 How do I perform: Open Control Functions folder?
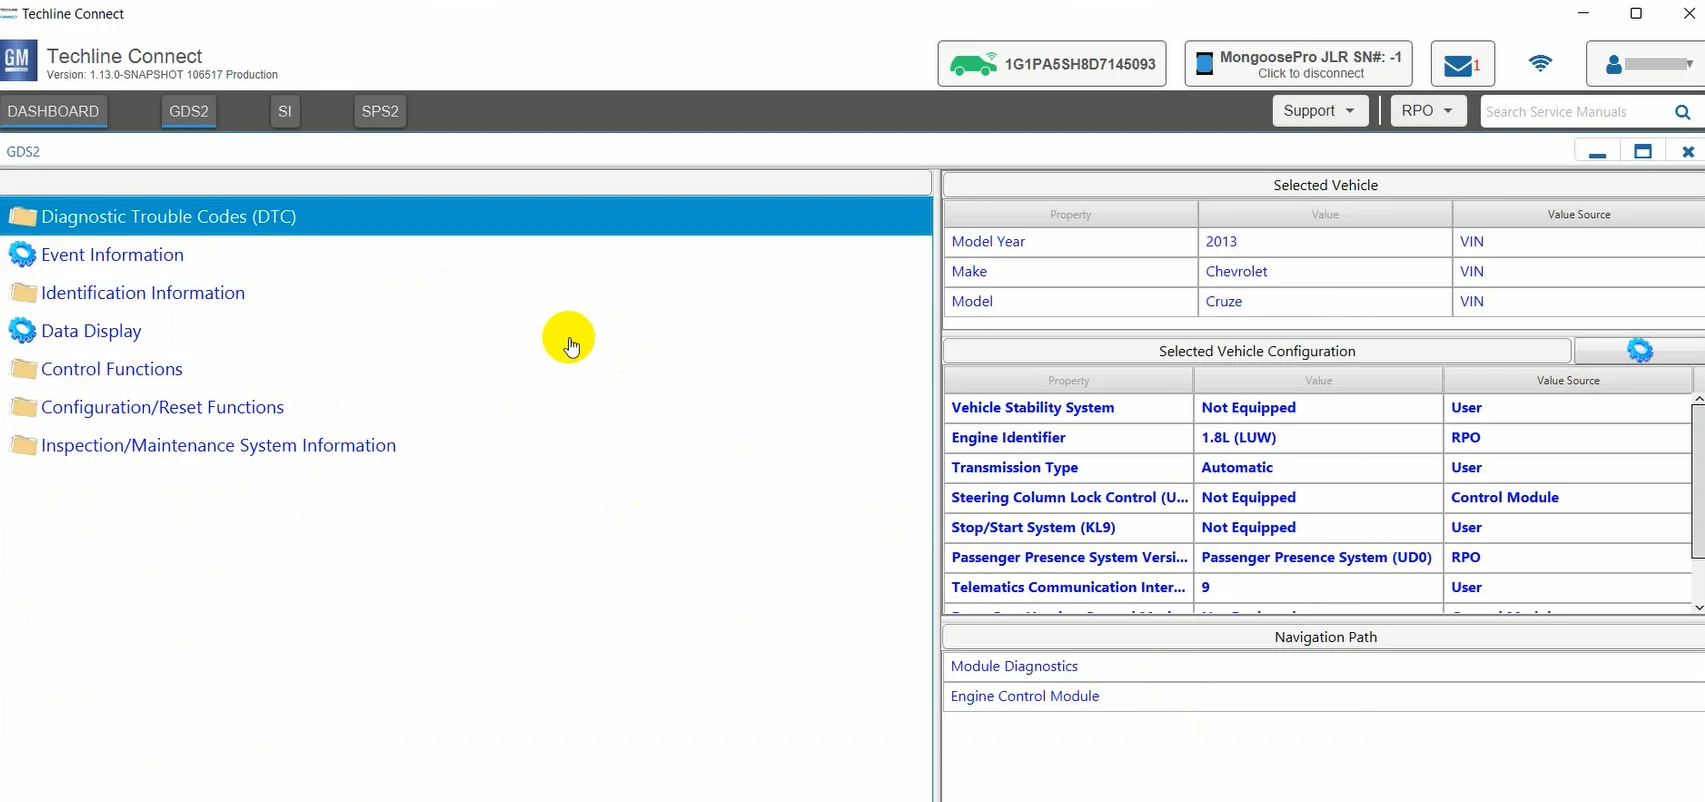111,369
